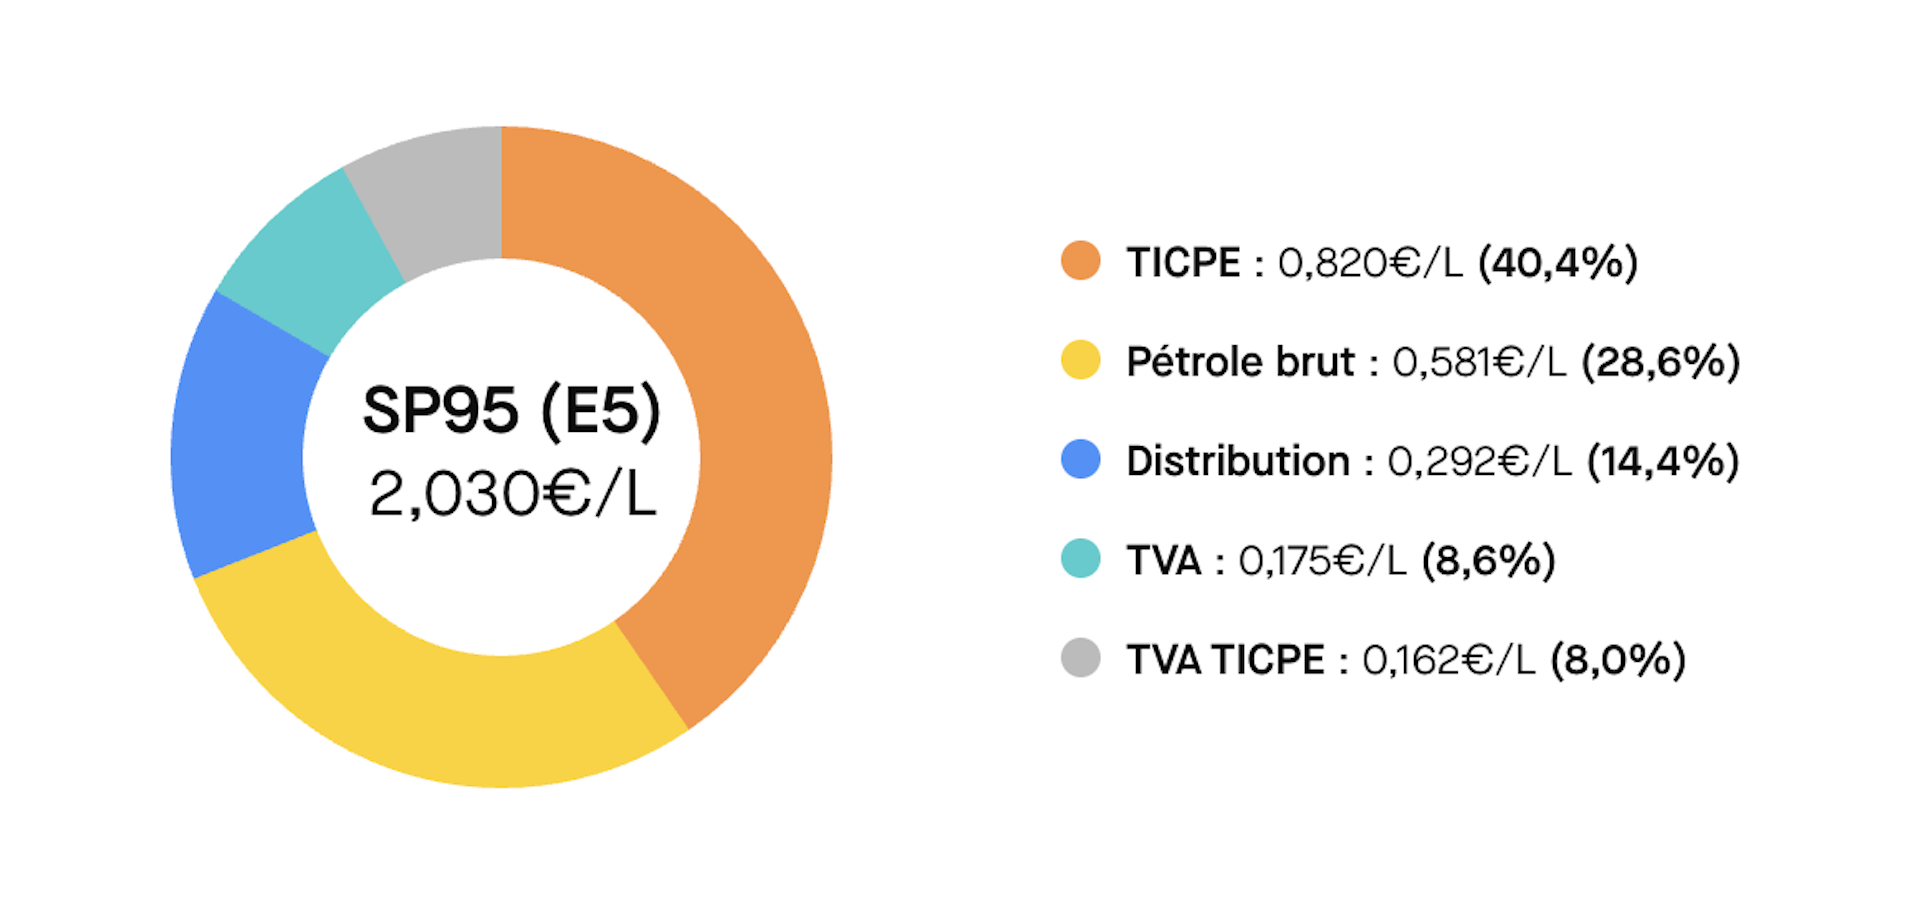Click the "TICPE" legend label text
The image size is (1920, 919).
click(x=1183, y=262)
